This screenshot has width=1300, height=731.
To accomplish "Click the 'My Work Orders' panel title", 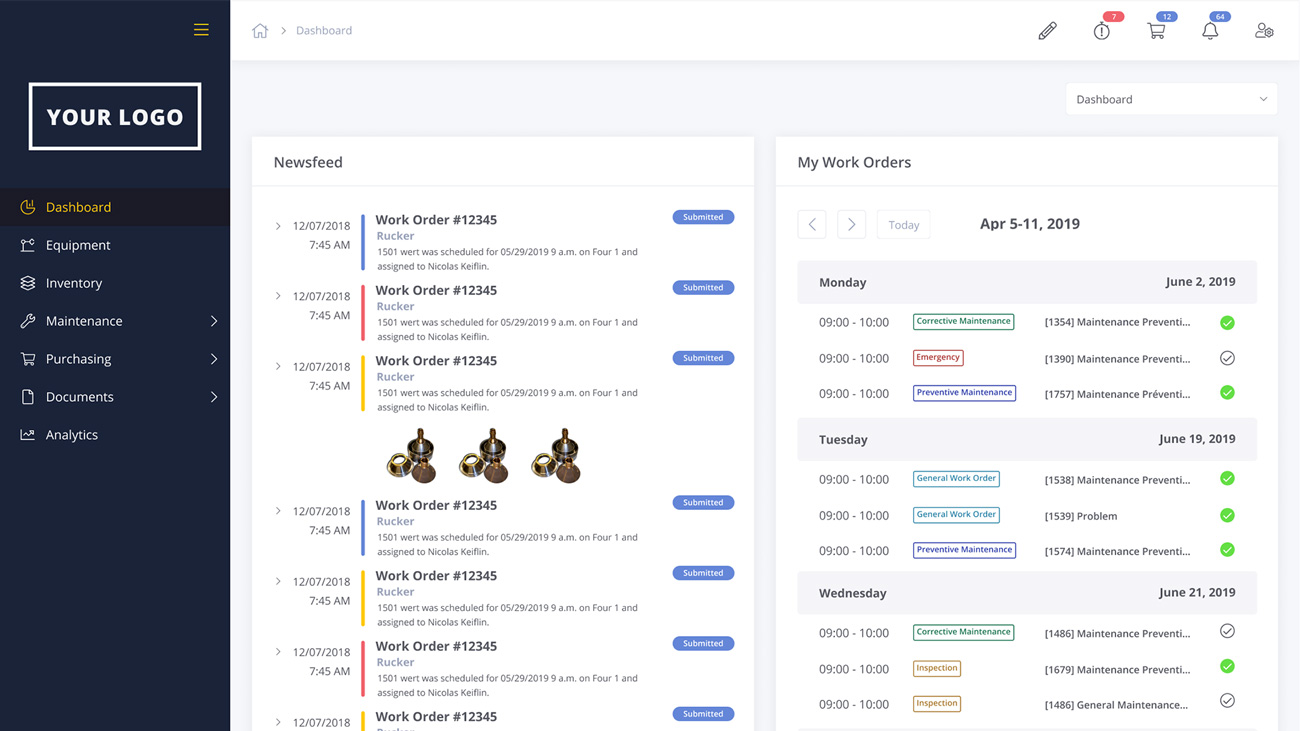I will pyautogui.click(x=854, y=162).
